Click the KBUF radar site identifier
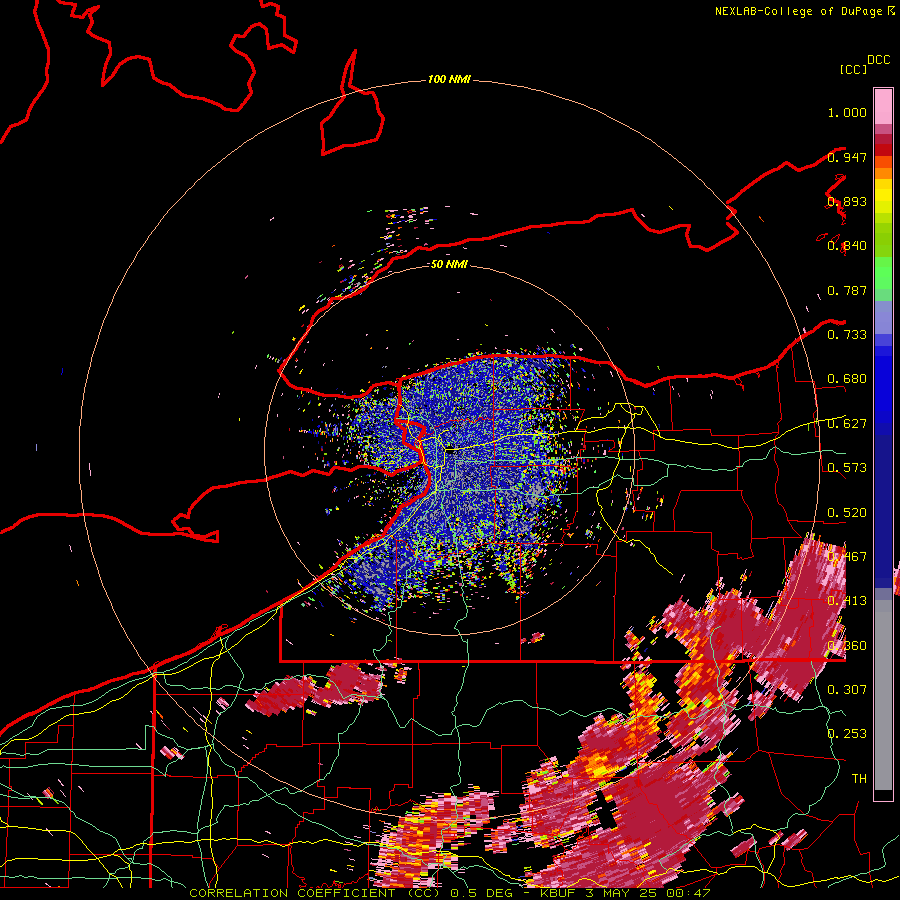Image resolution: width=900 pixels, height=900 pixels. [x=560, y=893]
